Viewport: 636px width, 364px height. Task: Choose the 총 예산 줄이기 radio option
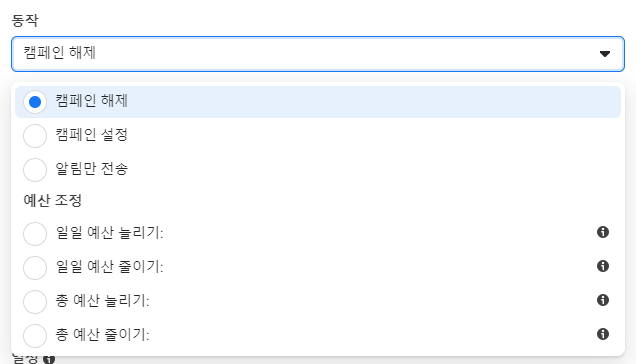pos(35,336)
